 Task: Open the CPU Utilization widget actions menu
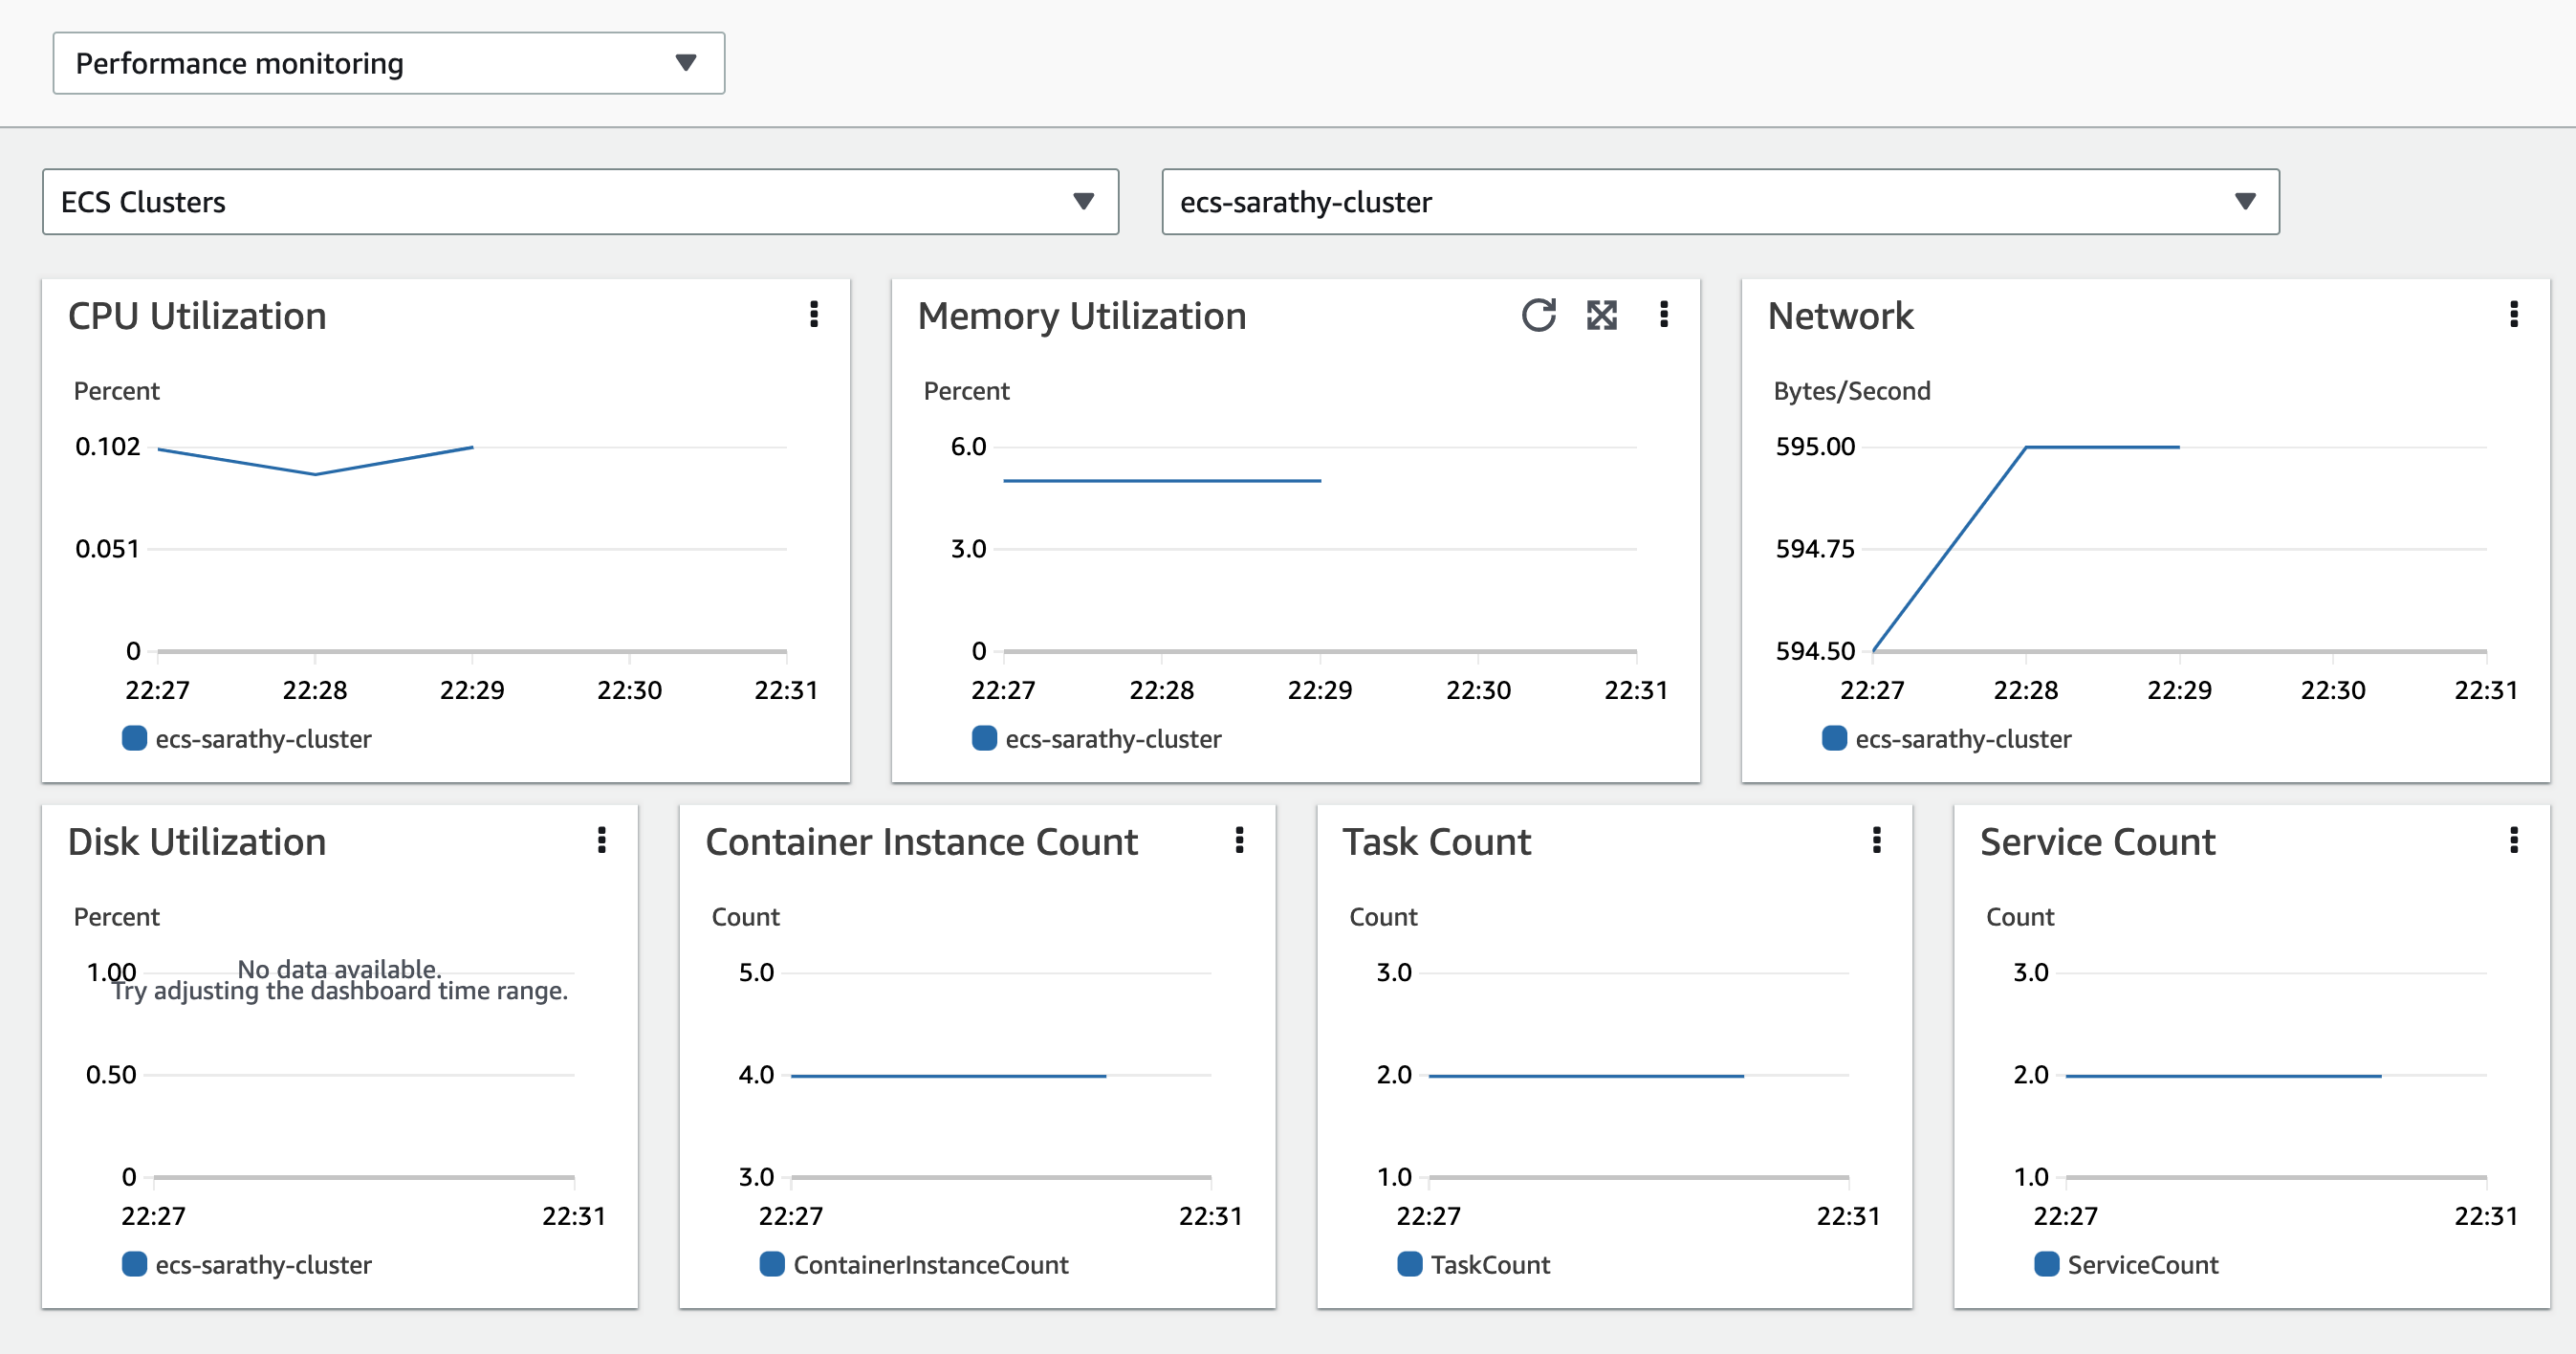point(814,315)
